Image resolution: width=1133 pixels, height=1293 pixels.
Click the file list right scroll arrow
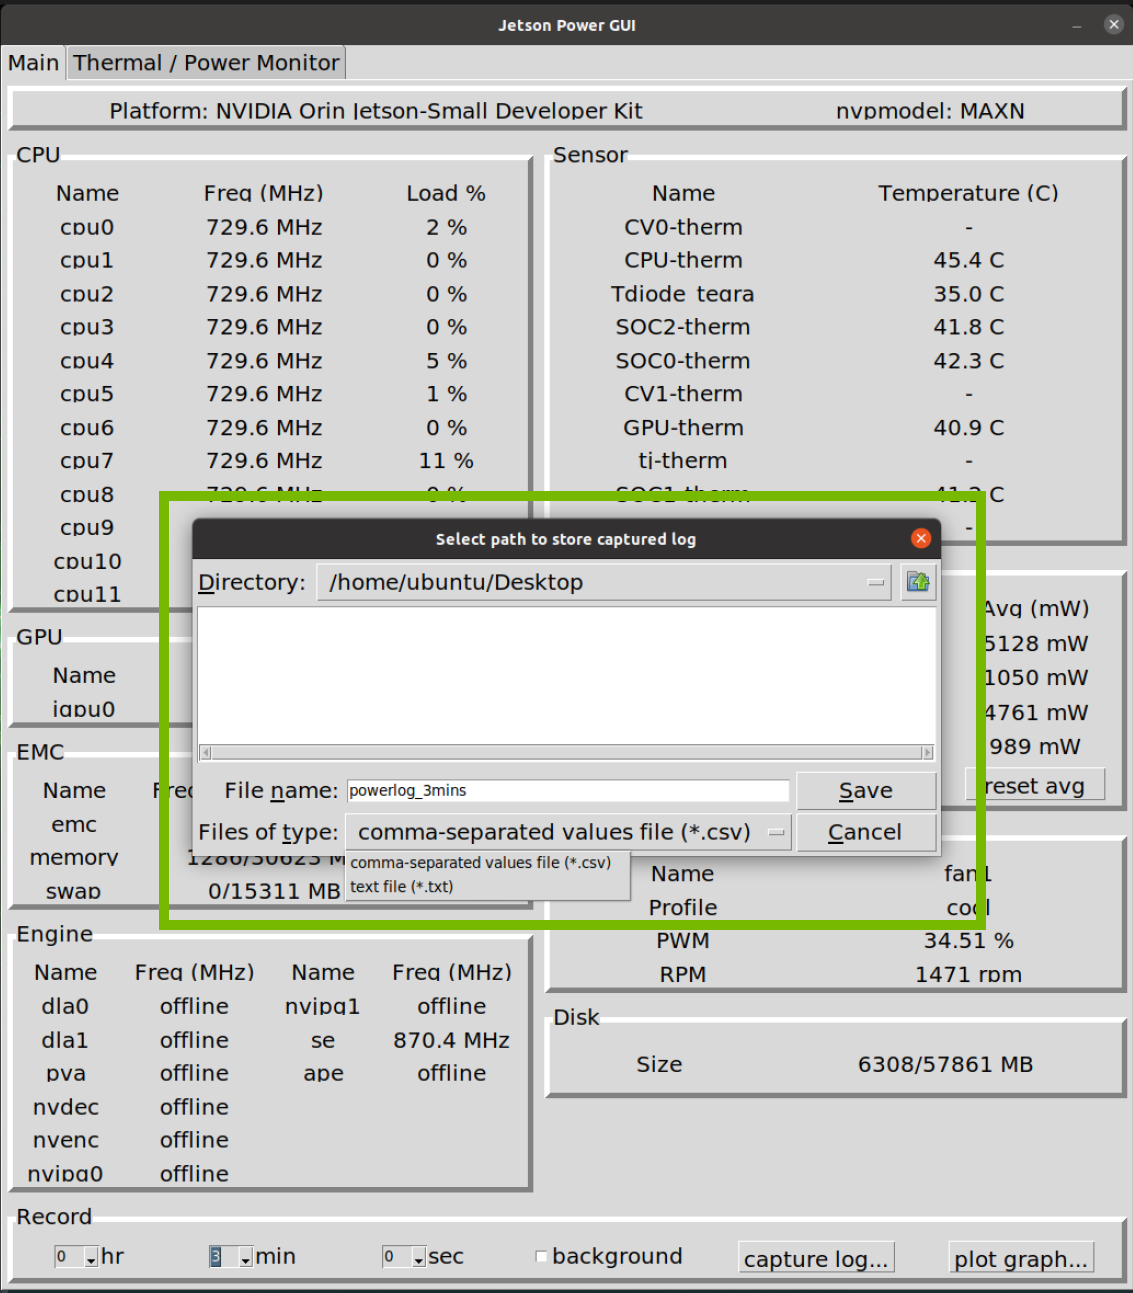tap(927, 752)
